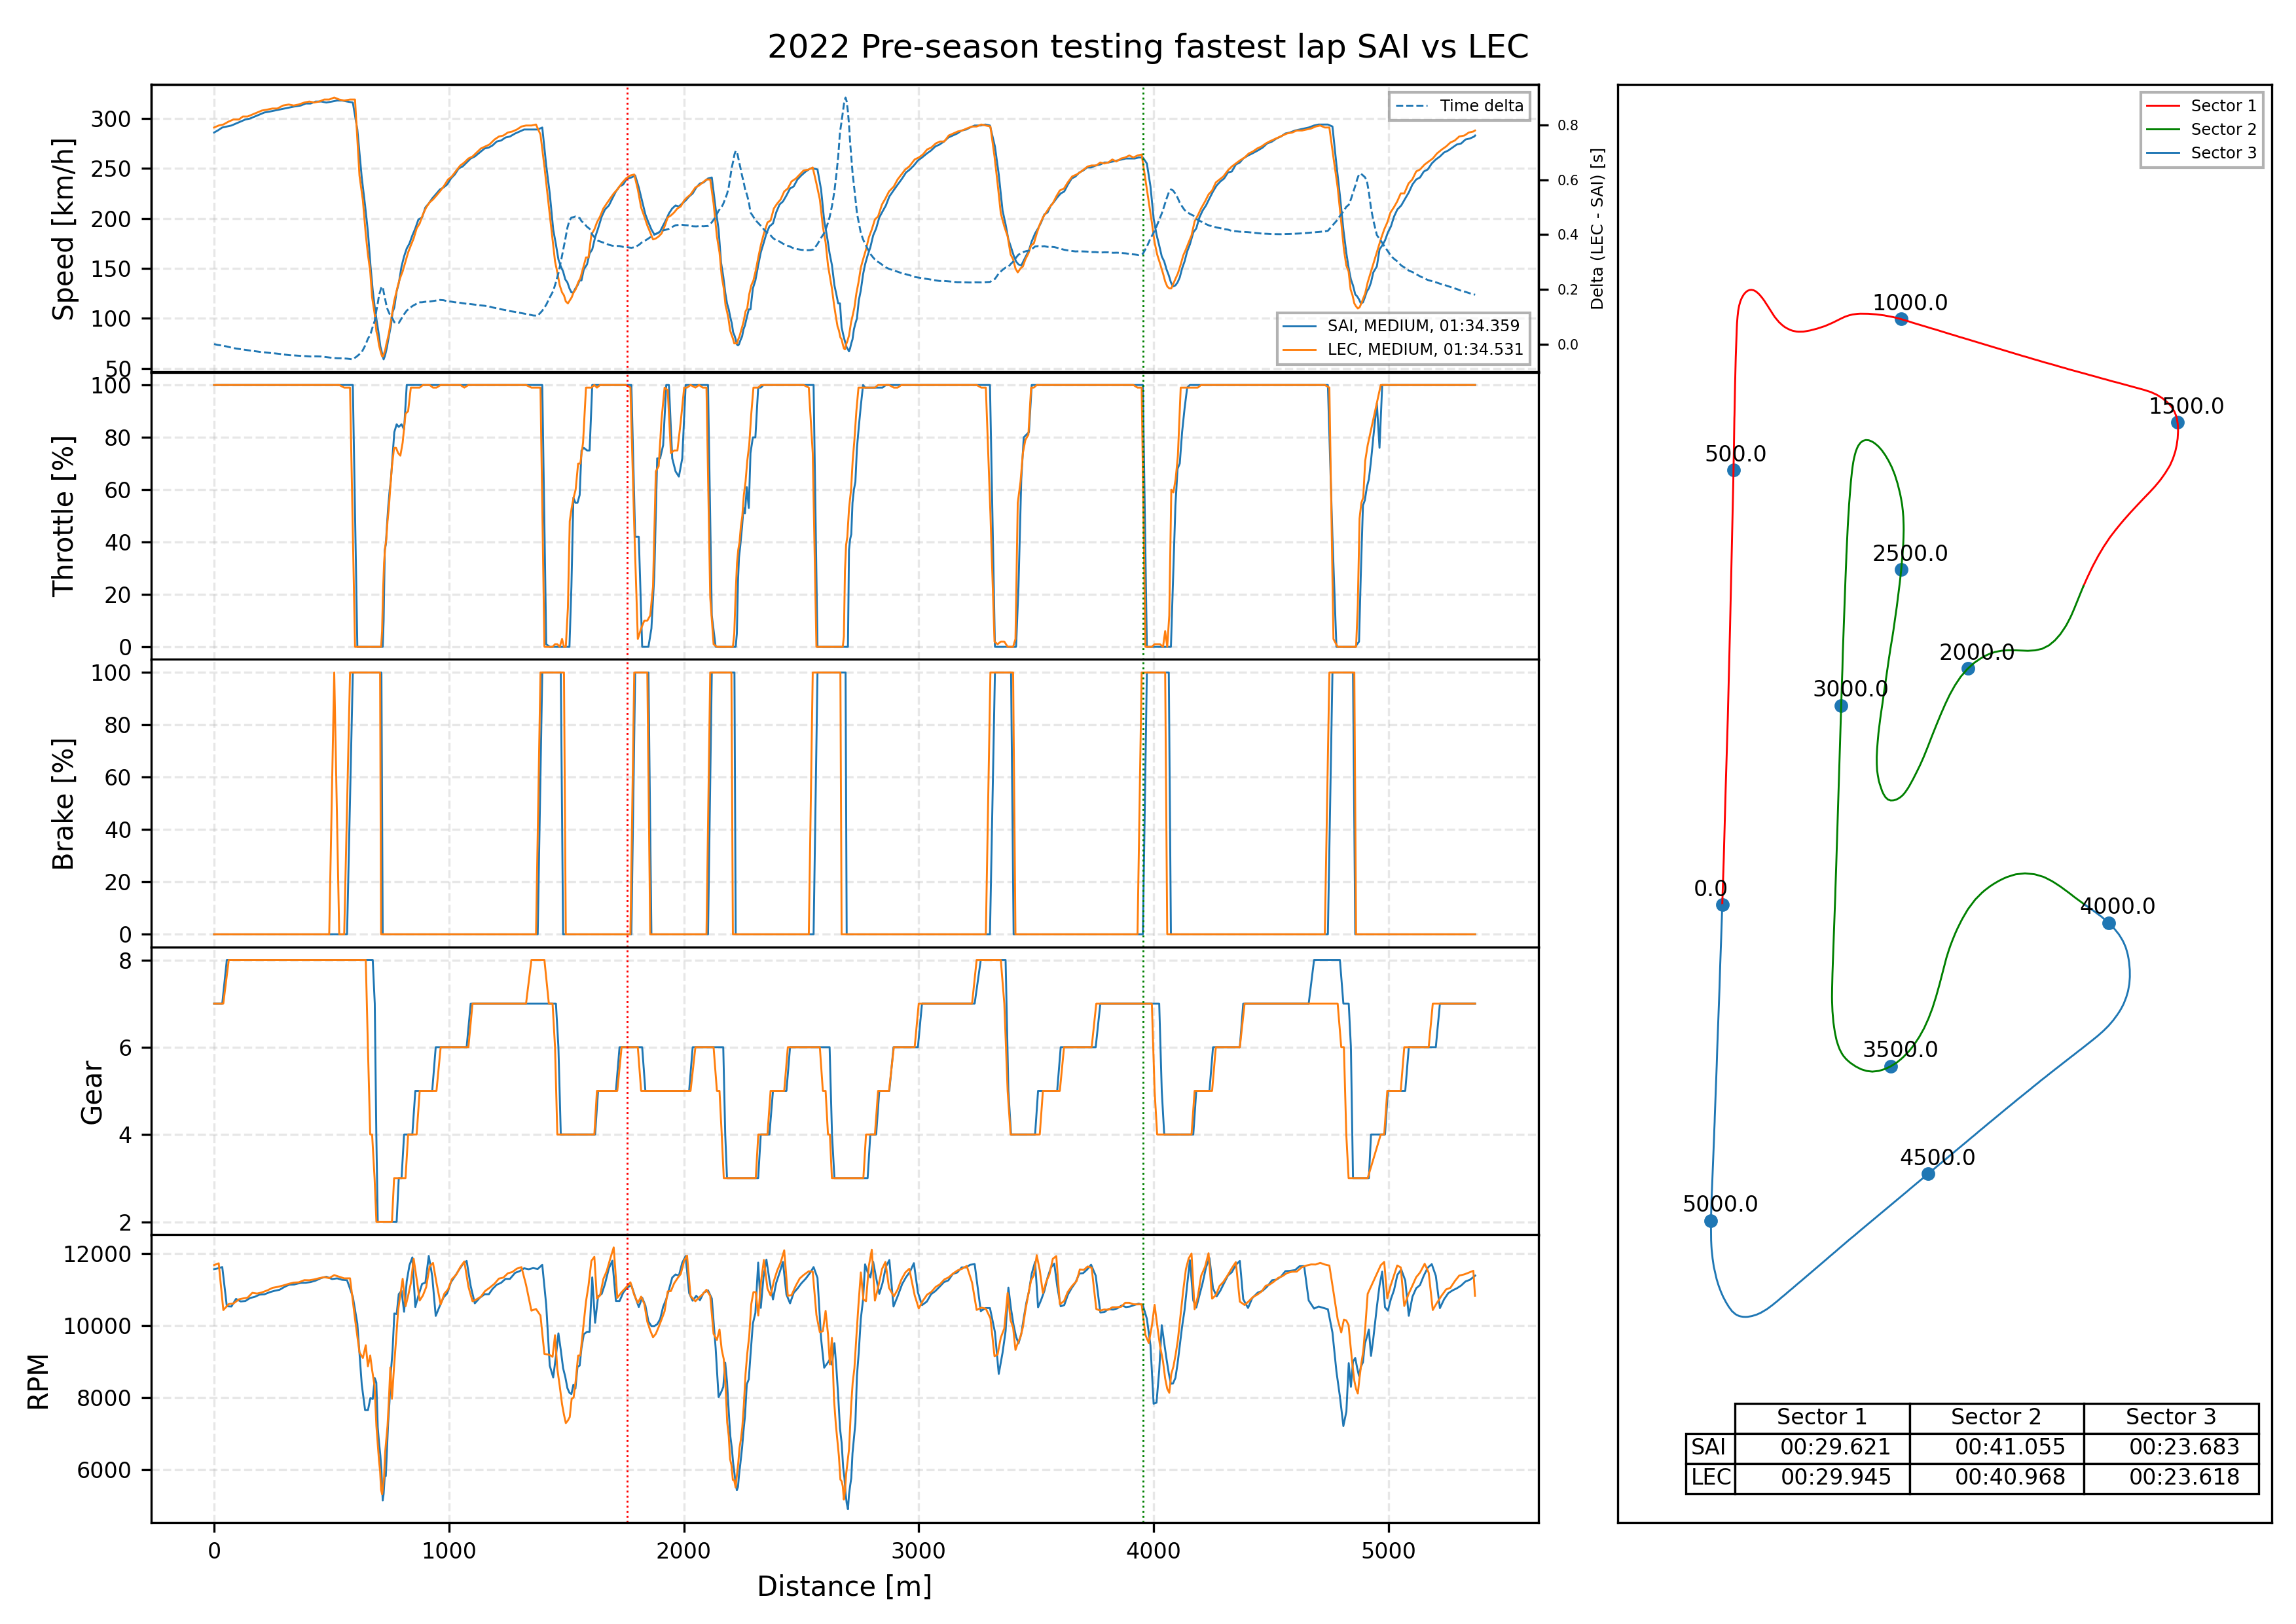Click the 'Sector 3' legend entry on the track map
The width and height of the screenshot is (2296, 1624).
2201,153
